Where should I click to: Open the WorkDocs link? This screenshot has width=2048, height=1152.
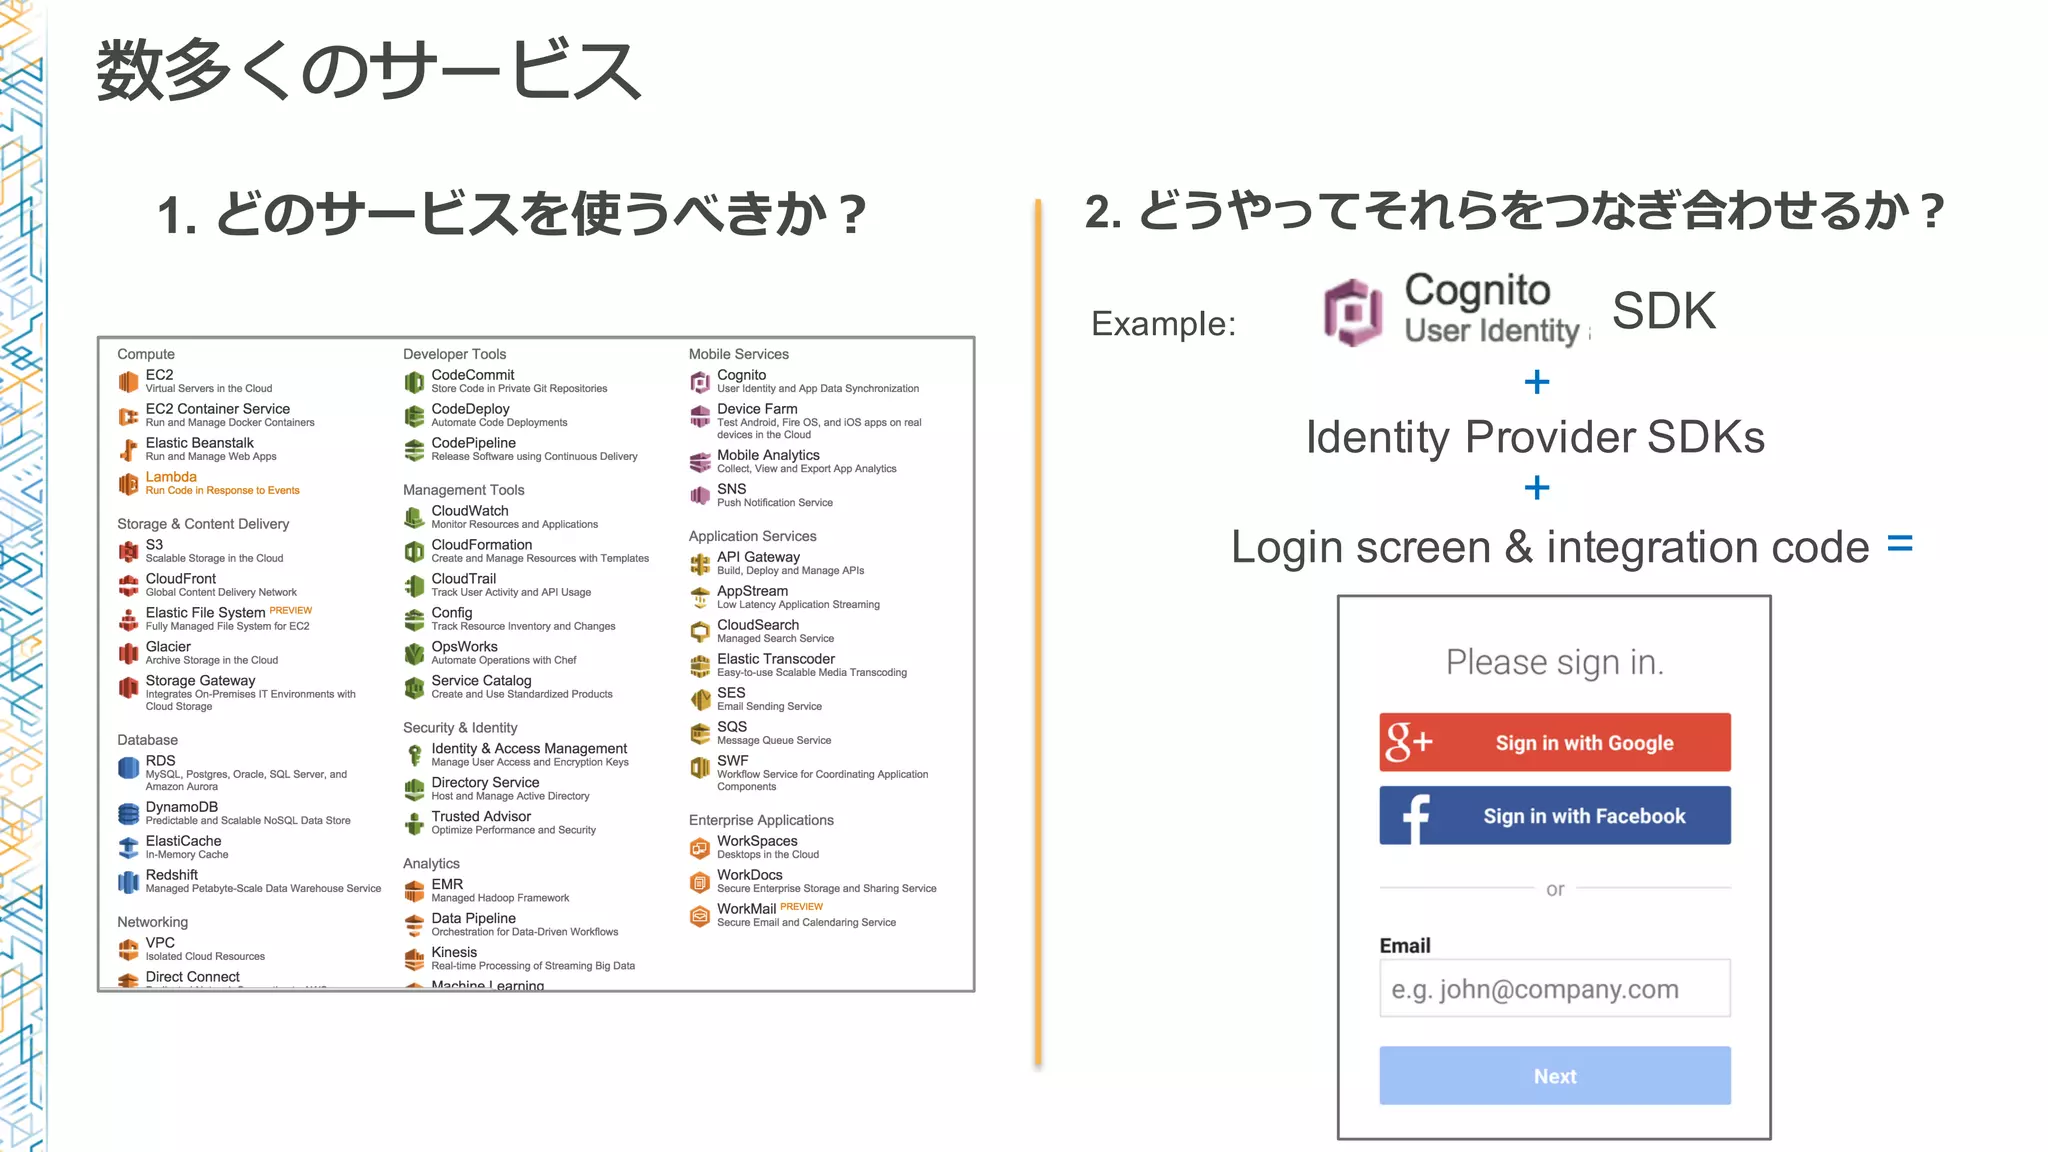[749, 875]
